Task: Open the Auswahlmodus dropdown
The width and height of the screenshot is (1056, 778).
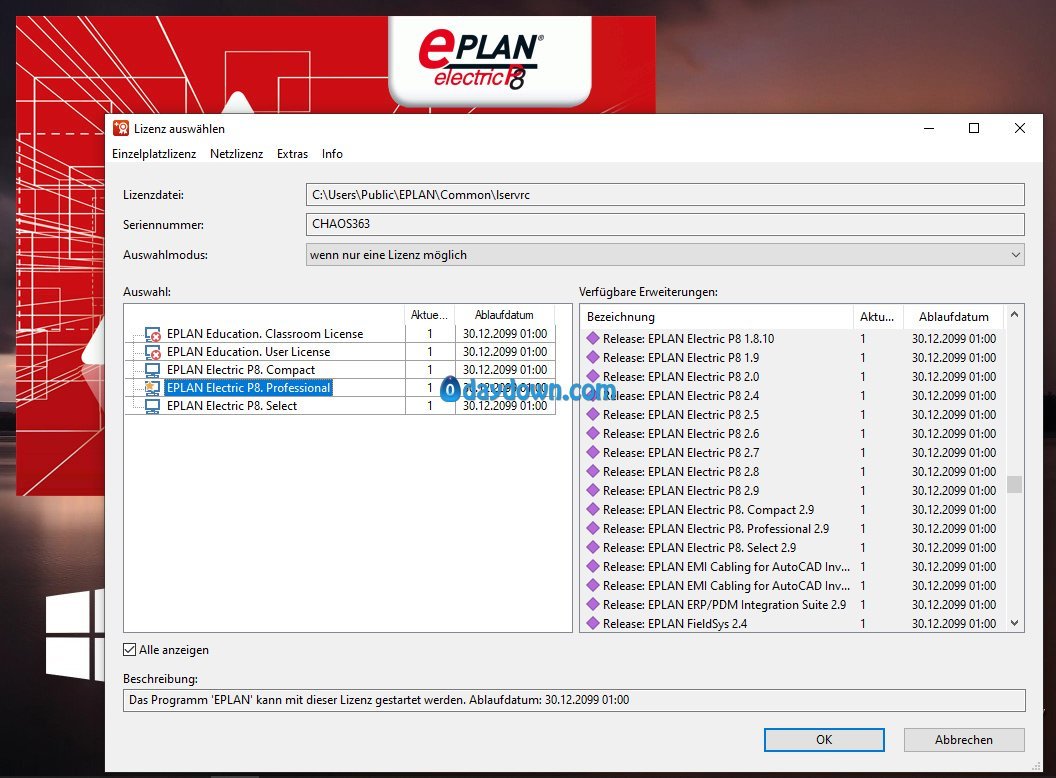Action: (x=665, y=255)
